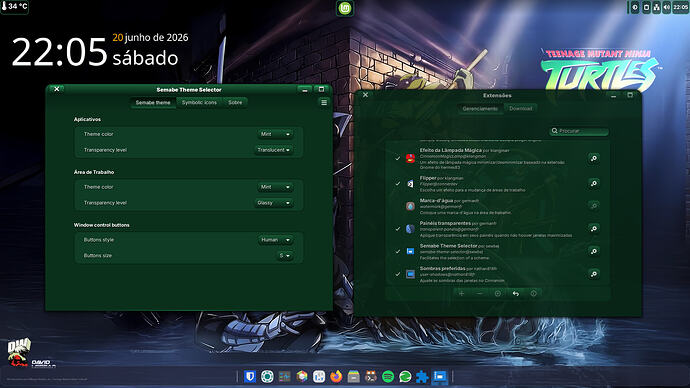Open Aplicativos Theme color Mint dropdown
The width and height of the screenshot is (690, 388).
[x=275, y=134]
